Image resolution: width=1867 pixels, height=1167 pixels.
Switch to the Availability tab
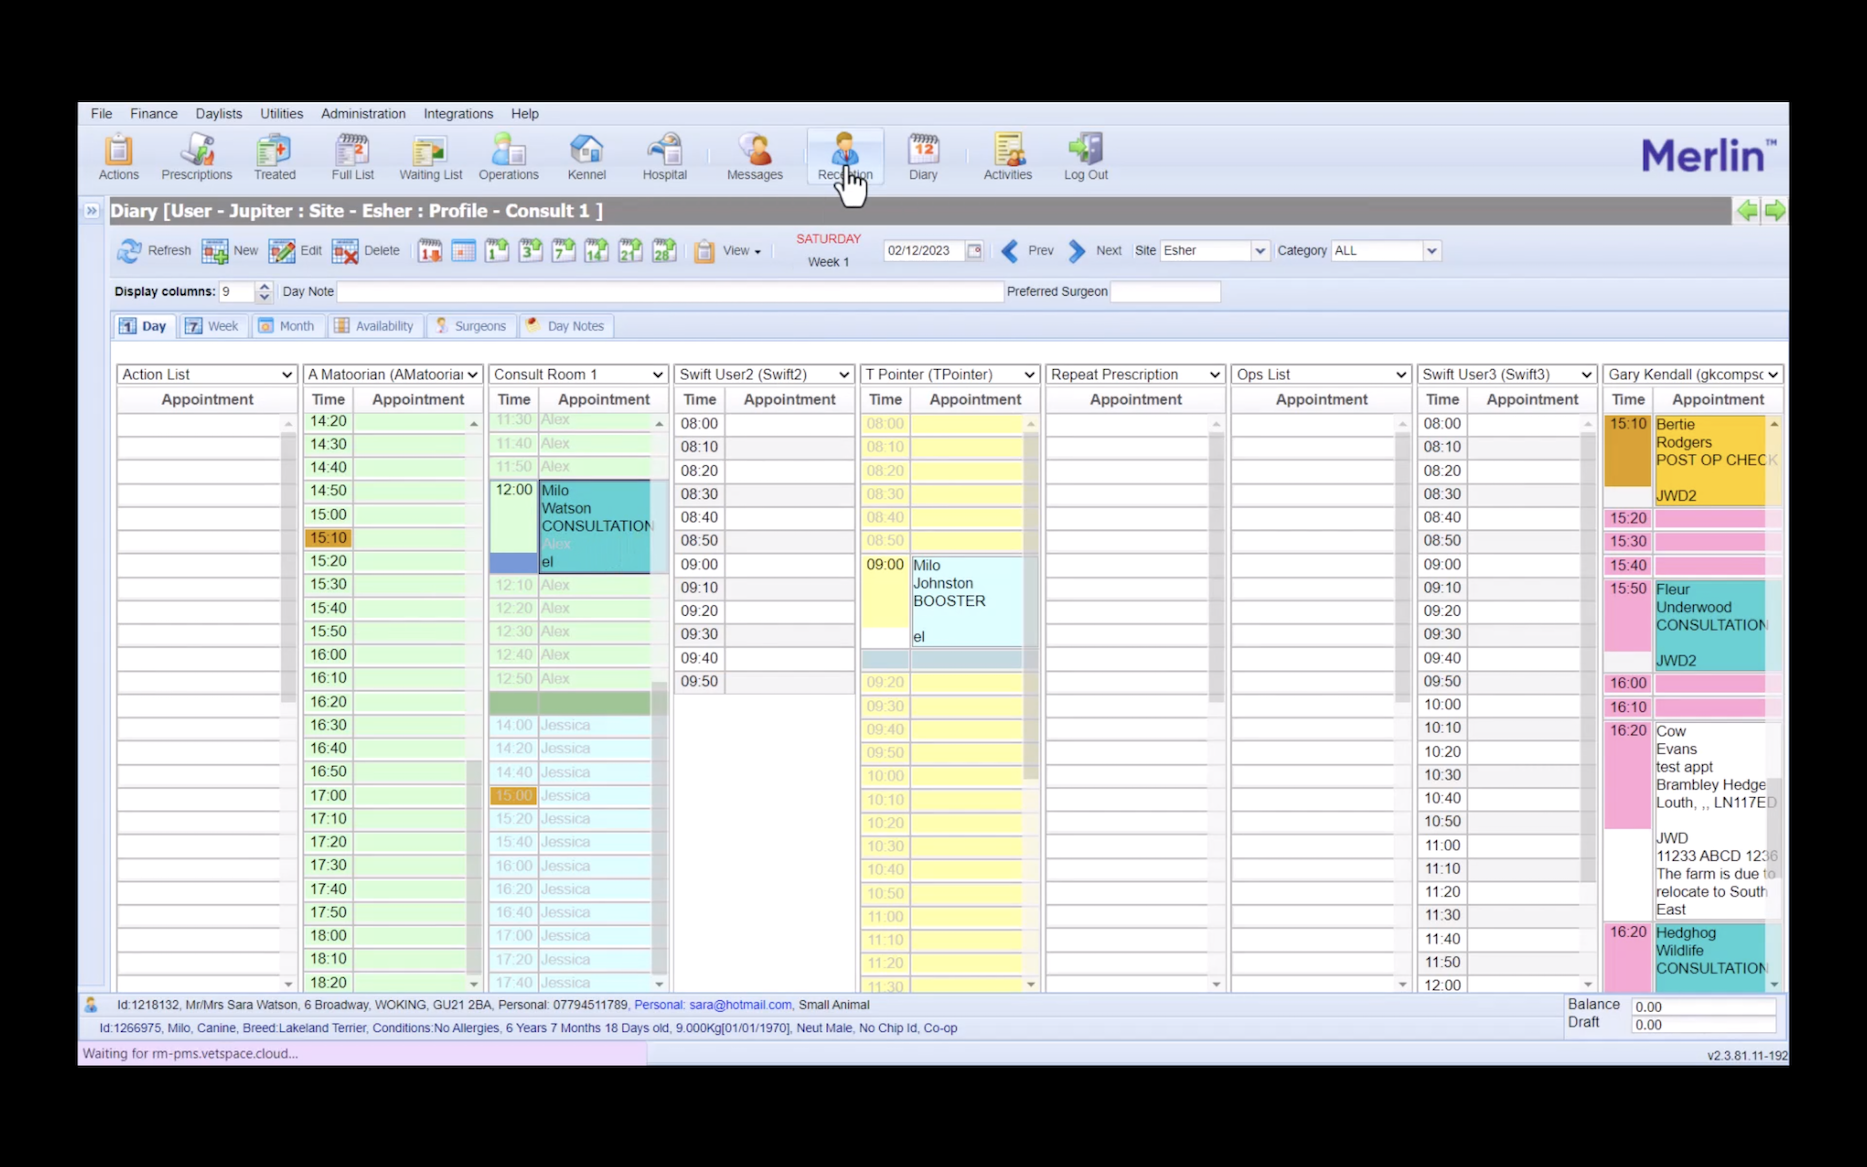(374, 326)
